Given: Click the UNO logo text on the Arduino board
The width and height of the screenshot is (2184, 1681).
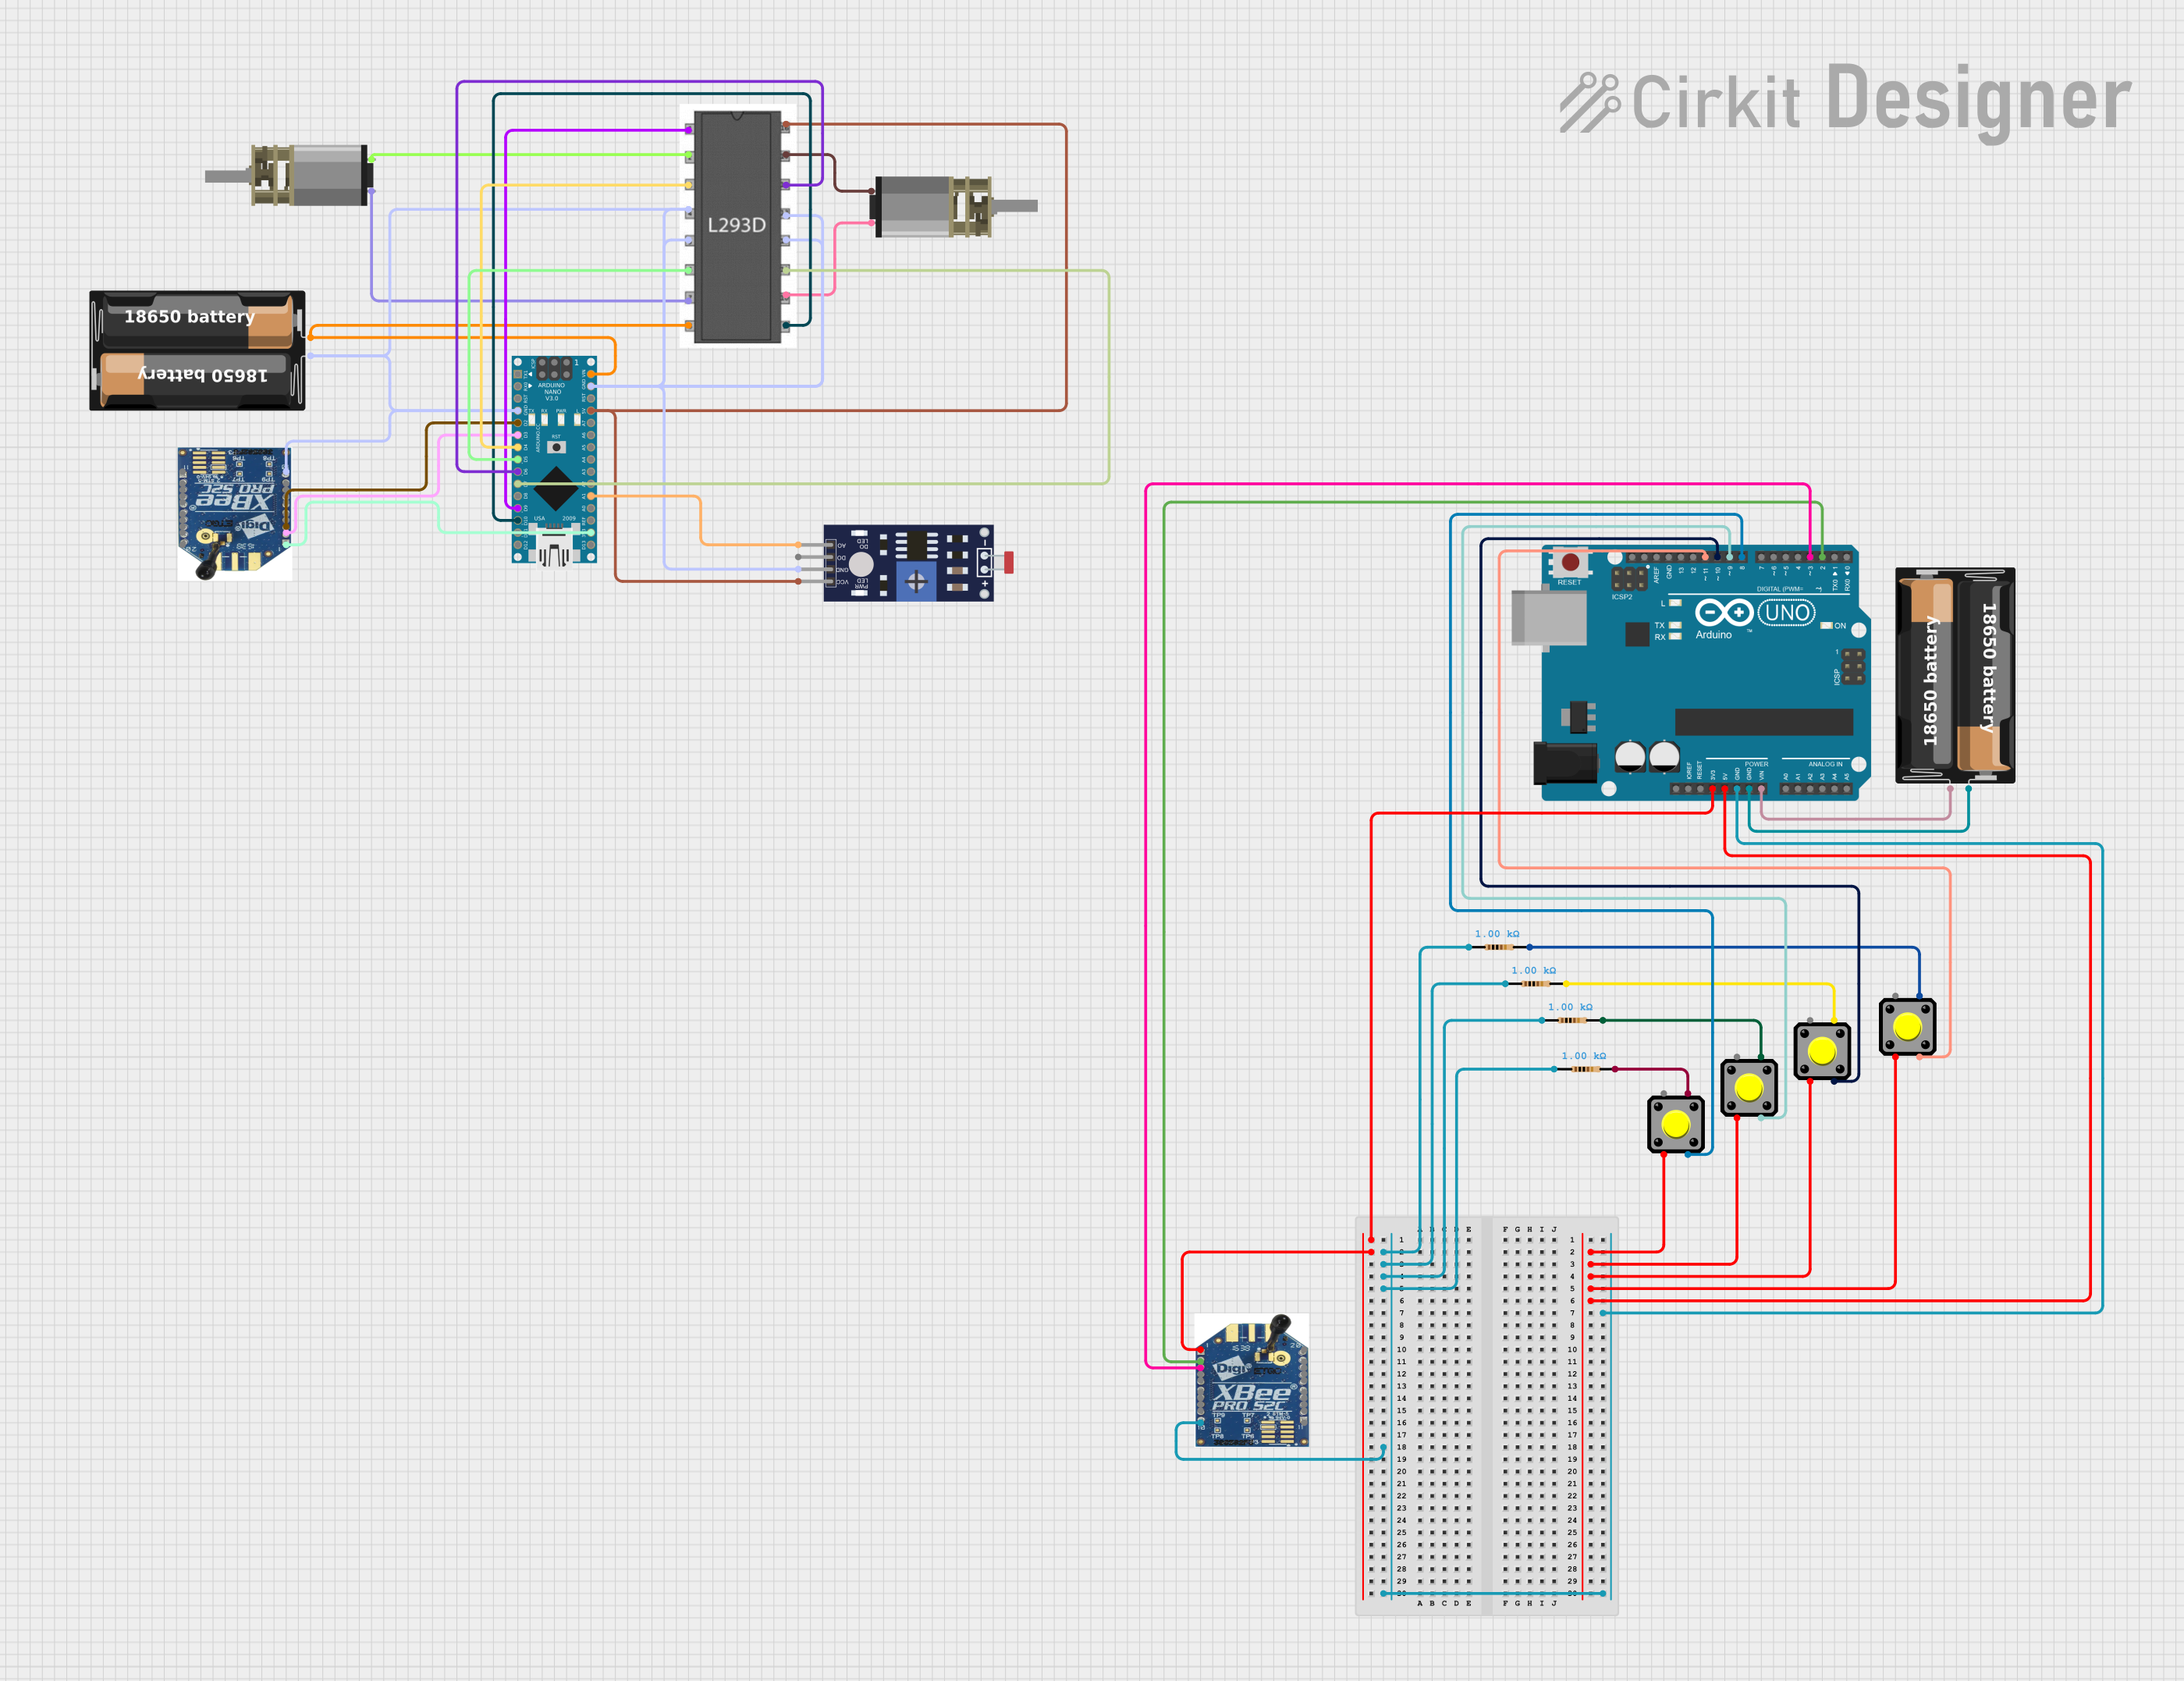Looking at the screenshot, I should pos(1787,612).
